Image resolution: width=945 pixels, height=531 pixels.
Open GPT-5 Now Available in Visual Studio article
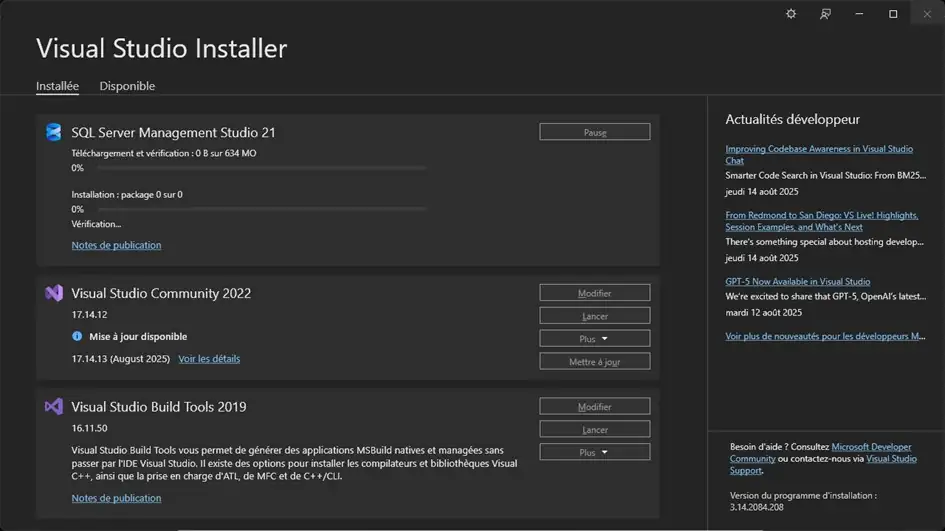pos(797,281)
